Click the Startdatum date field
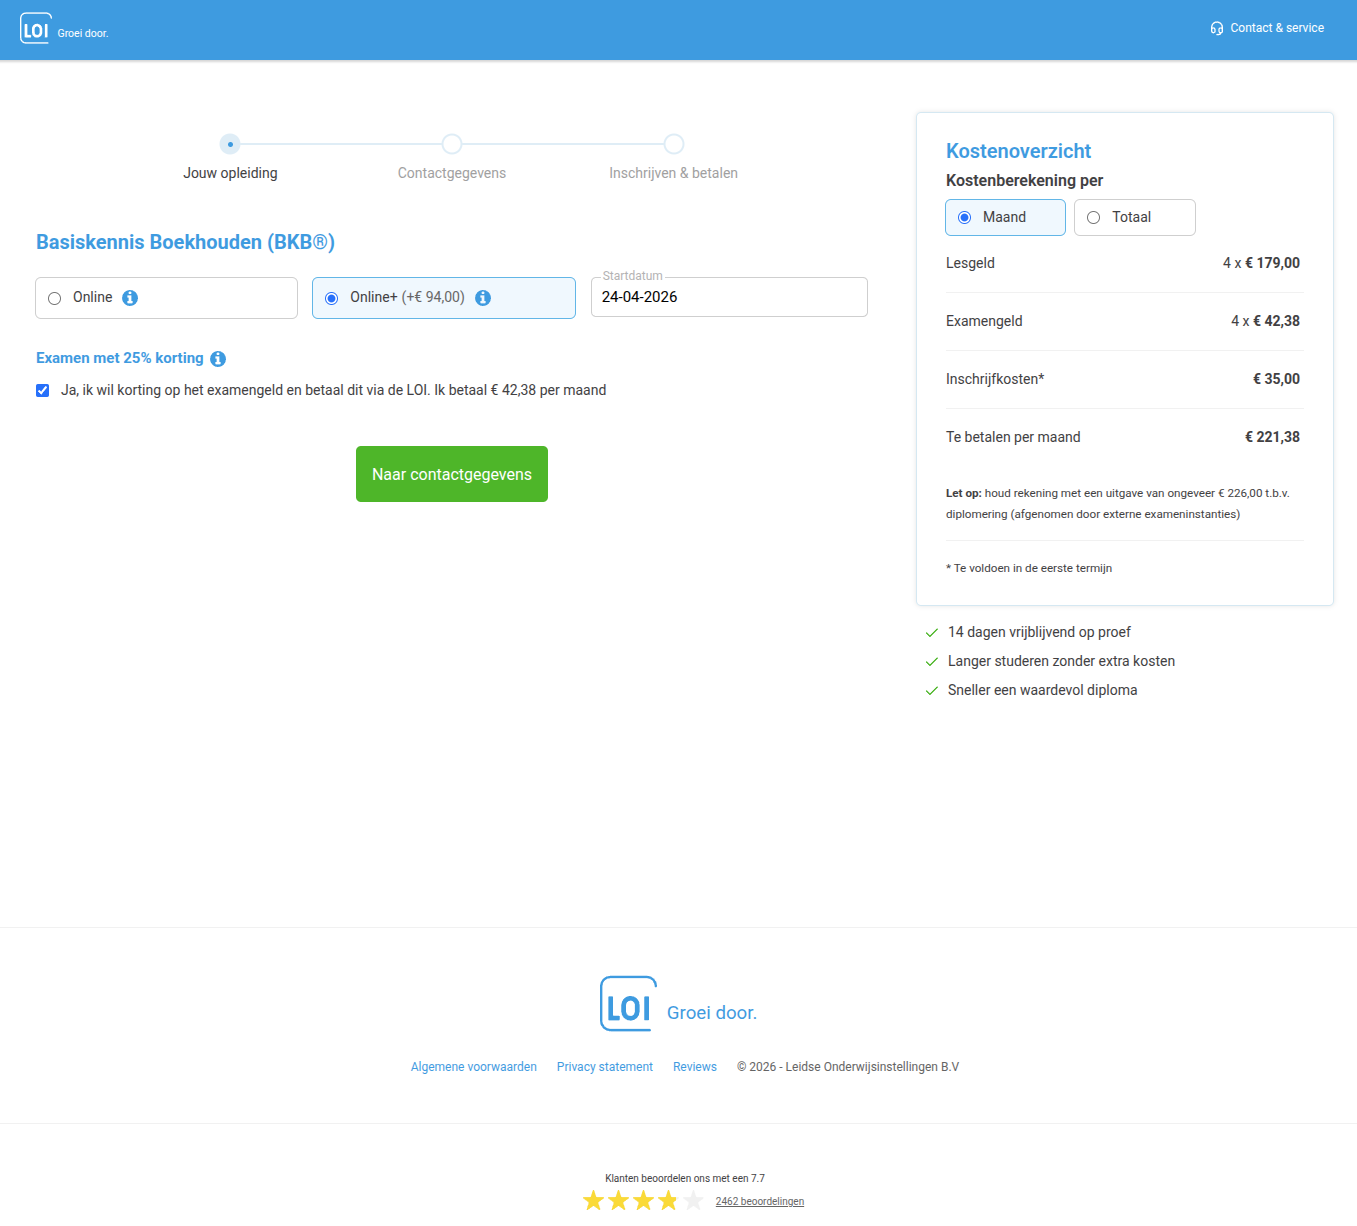 [x=729, y=297]
